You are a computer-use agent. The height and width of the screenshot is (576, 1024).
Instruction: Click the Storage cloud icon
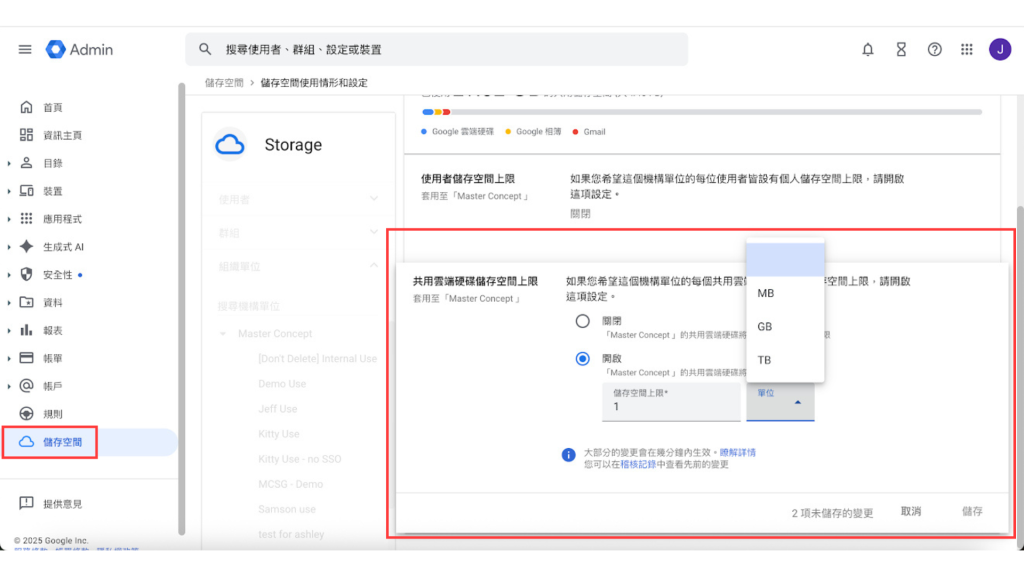click(x=230, y=144)
